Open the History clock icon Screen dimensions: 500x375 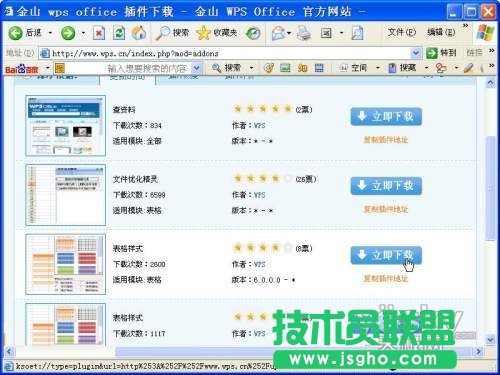[x=253, y=33]
